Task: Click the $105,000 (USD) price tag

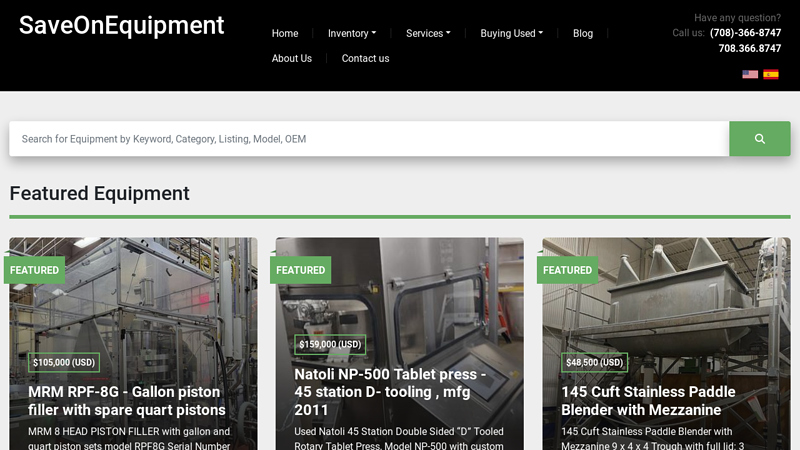Action: coord(64,363)
